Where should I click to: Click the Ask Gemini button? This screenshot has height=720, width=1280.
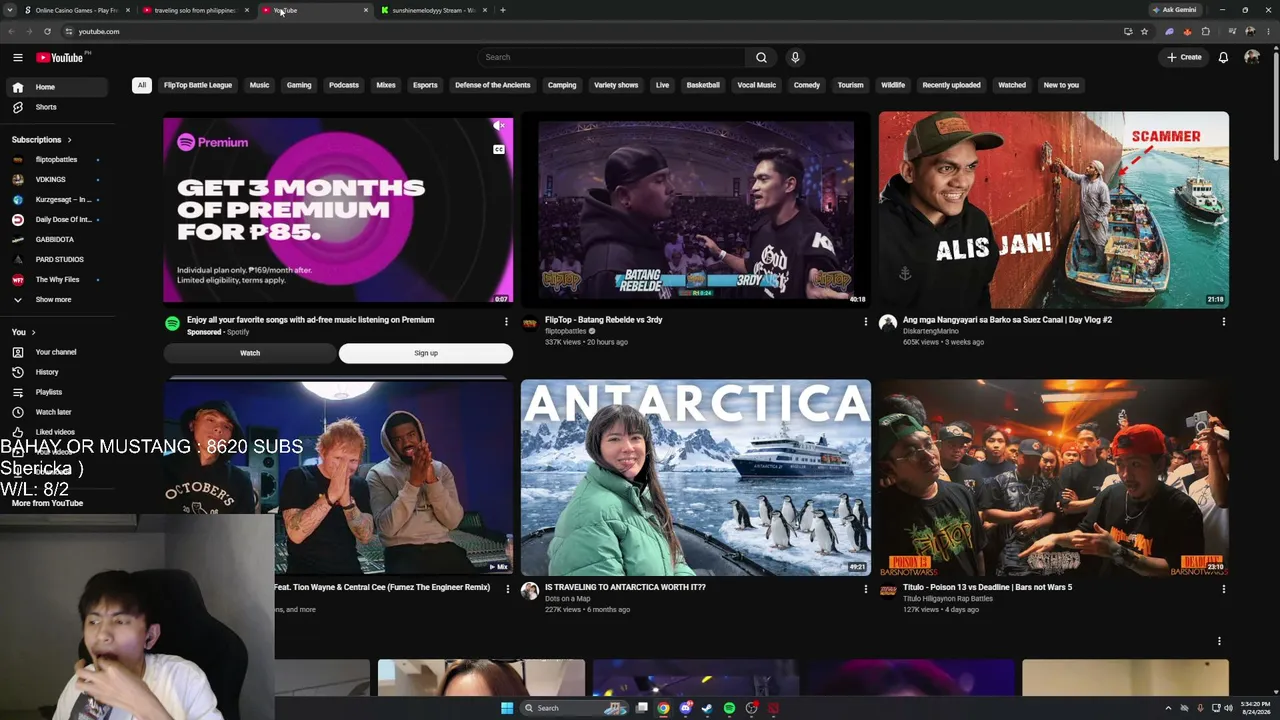pyautogui.click(x=1175, y=10)
